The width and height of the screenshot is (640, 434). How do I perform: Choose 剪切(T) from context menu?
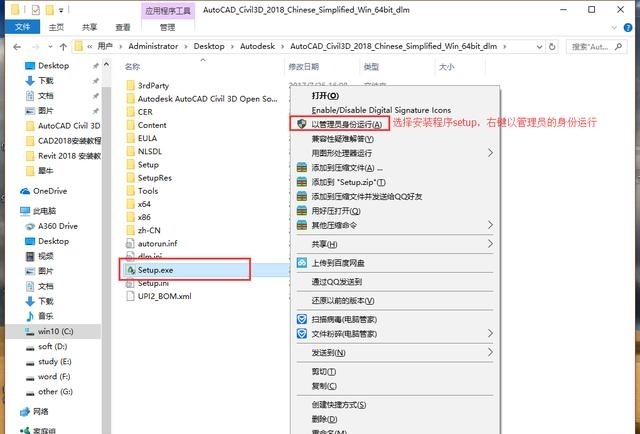tap(324, 372)
